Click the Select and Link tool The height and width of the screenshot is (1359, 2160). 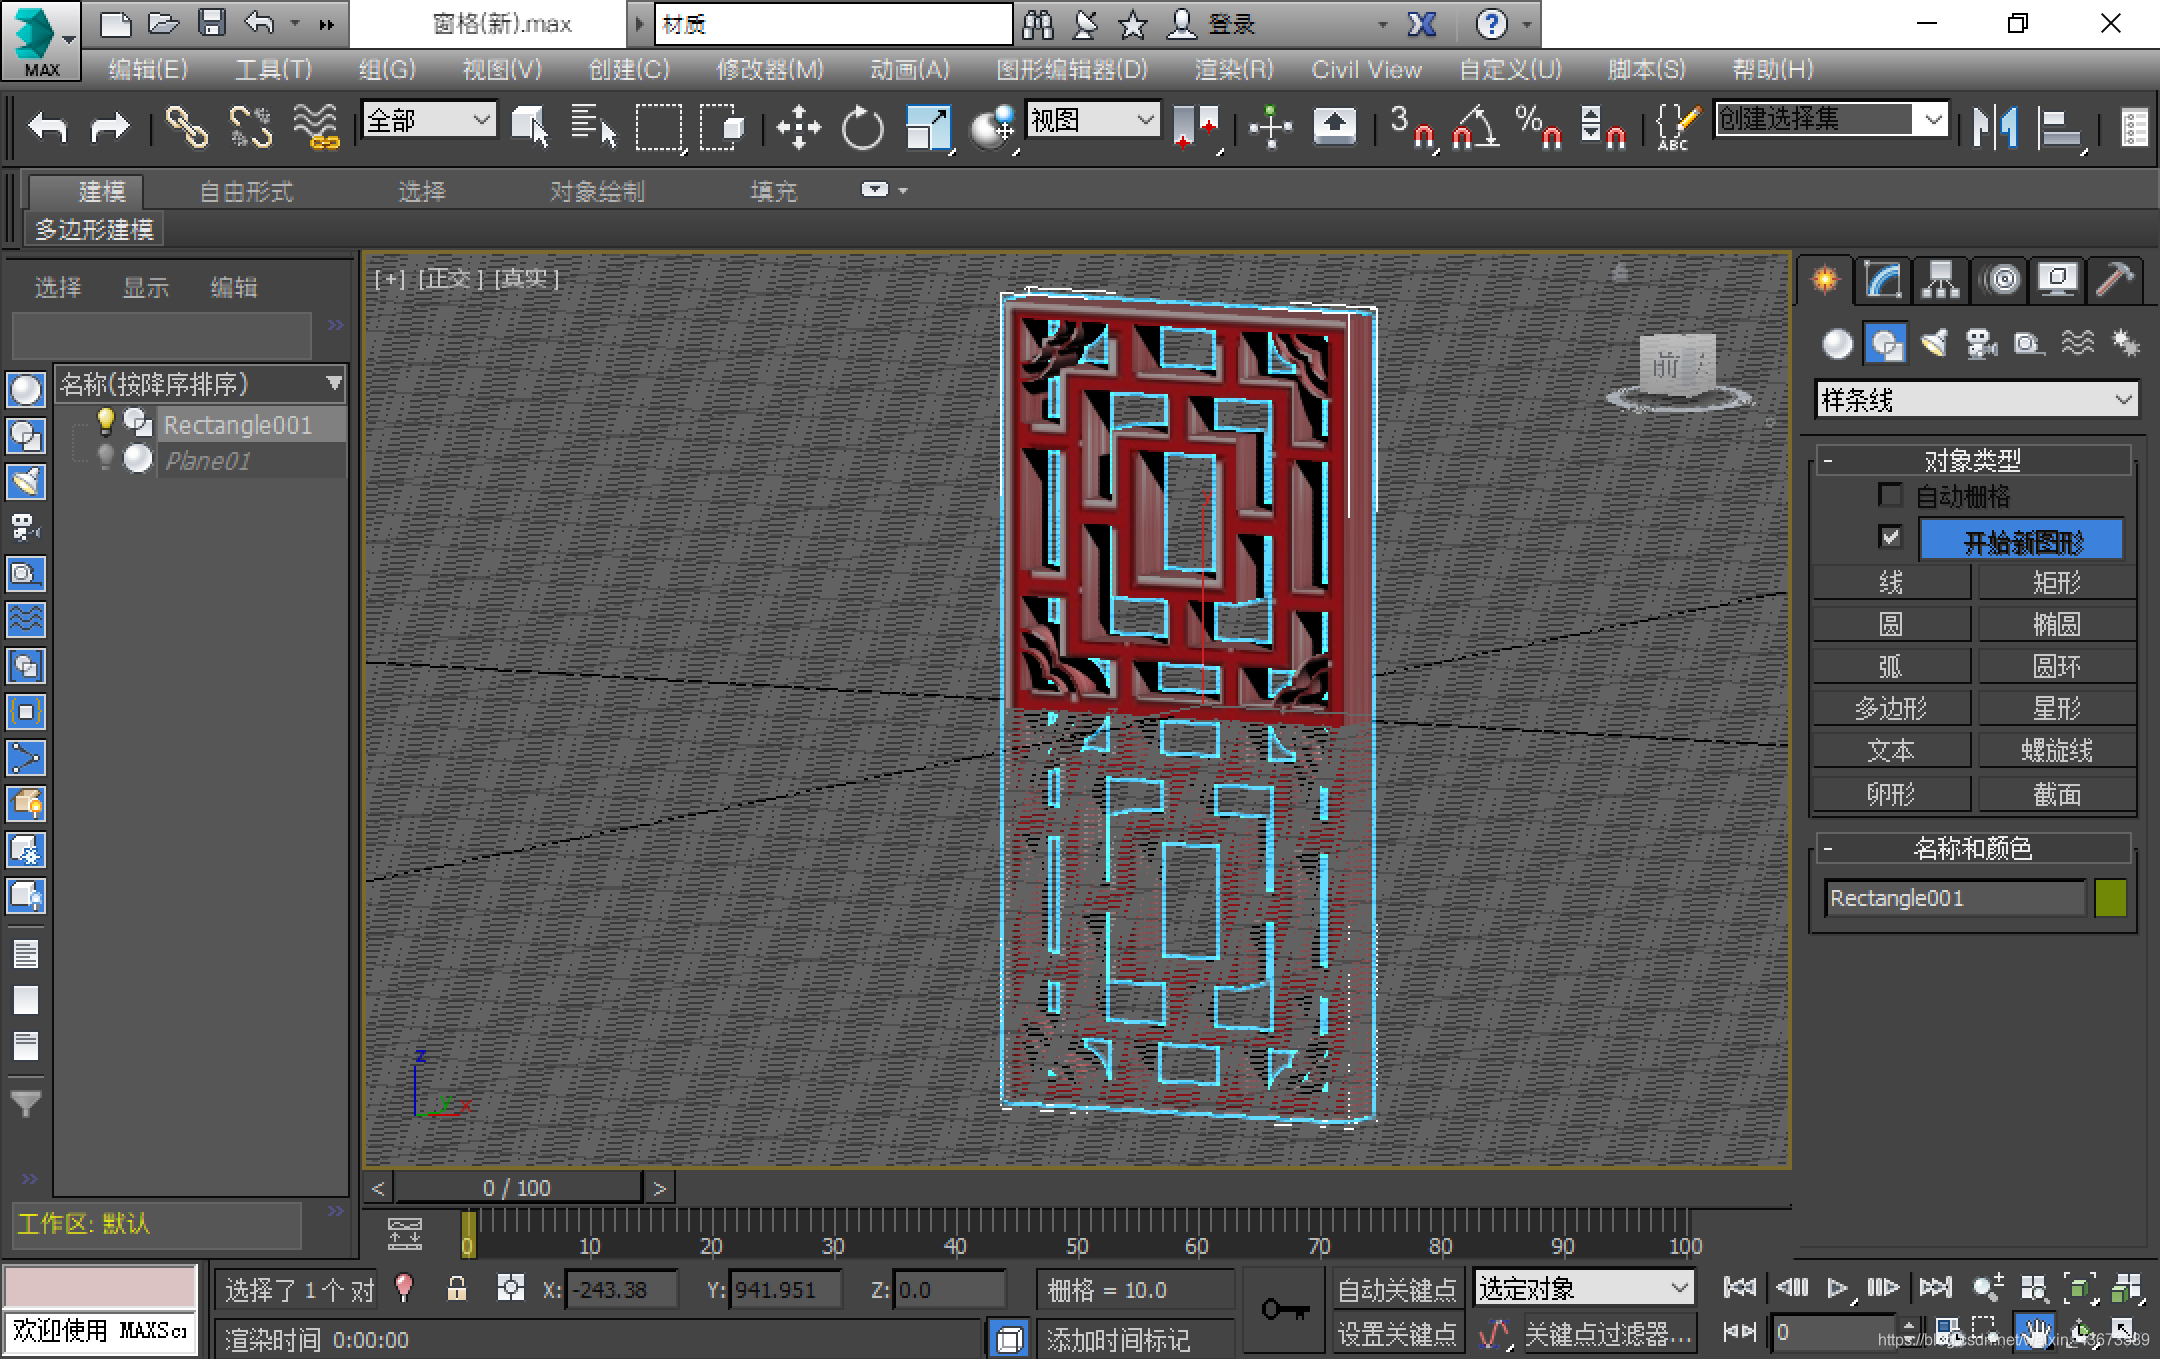pos(186,128)
